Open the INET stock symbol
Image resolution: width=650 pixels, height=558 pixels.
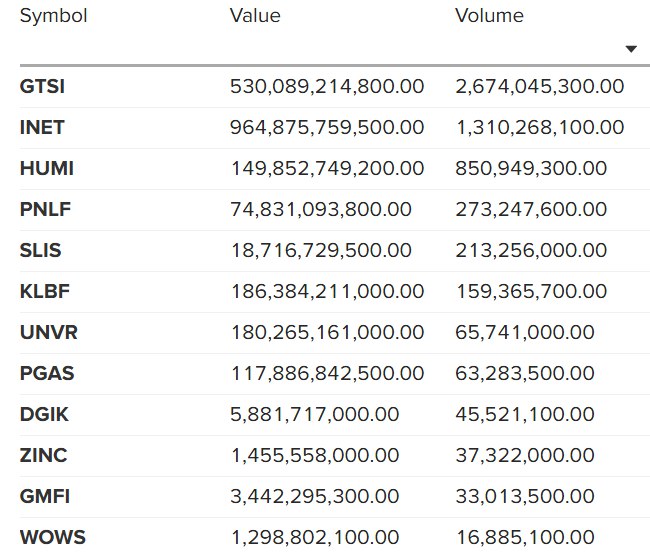click(x=42, y=128)
